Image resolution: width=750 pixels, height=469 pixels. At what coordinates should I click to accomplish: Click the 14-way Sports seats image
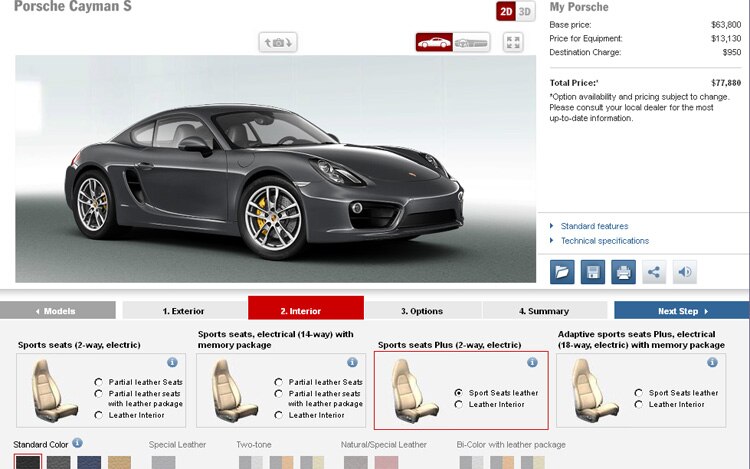[234, 391]
